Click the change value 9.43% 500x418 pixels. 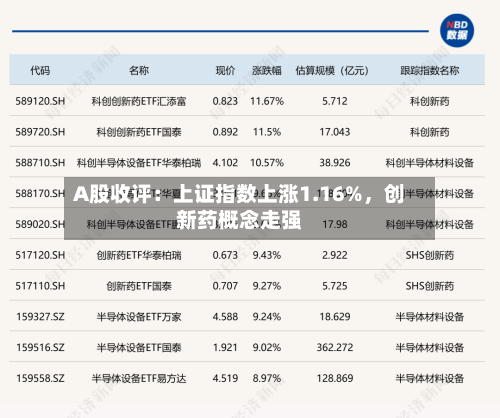267,255
